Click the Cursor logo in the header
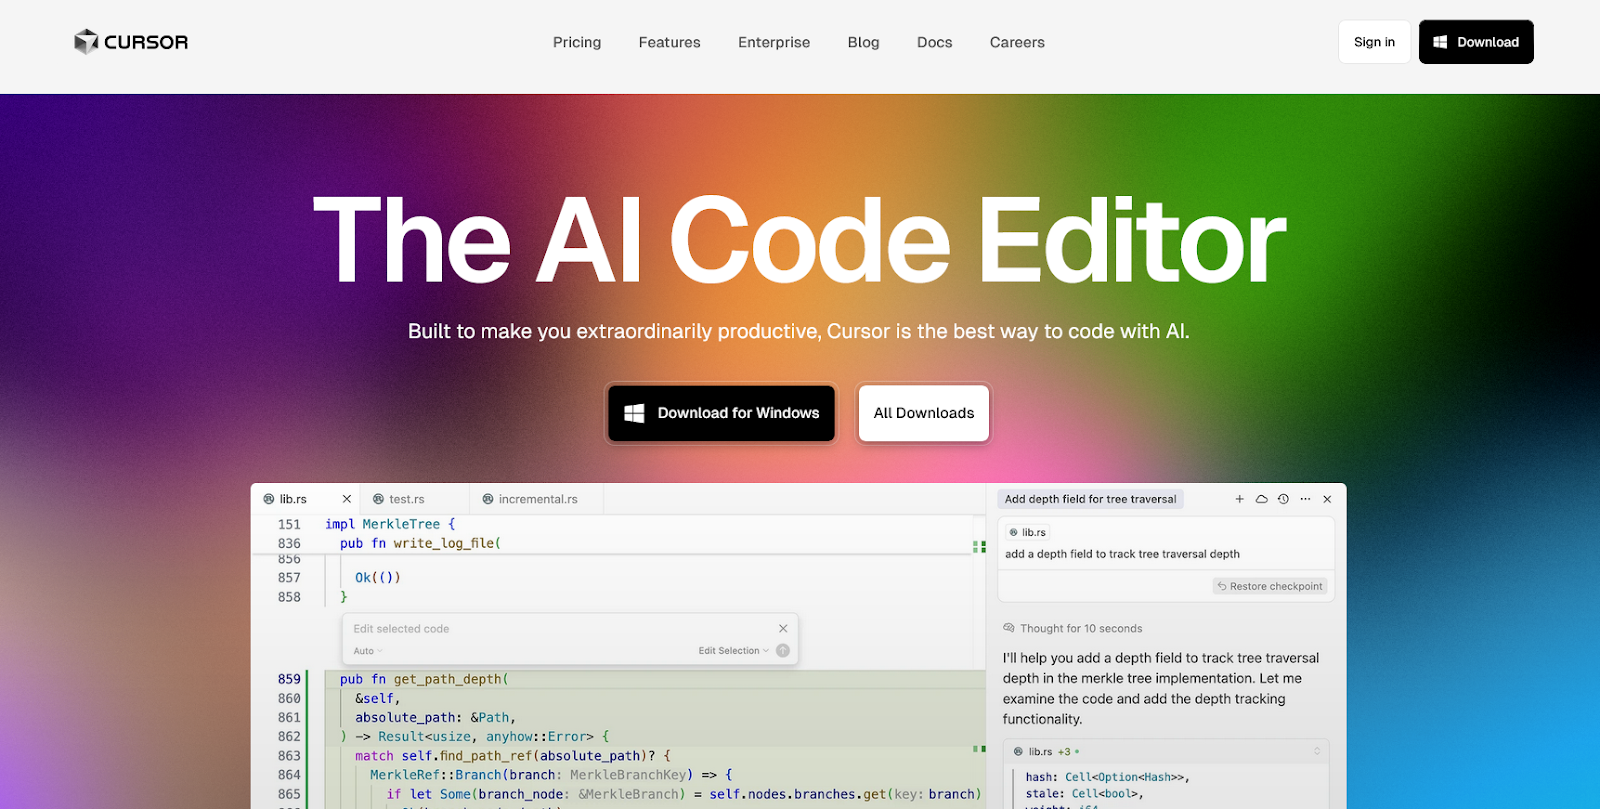This screenshot has width=1600, height=809. [131, 42]
